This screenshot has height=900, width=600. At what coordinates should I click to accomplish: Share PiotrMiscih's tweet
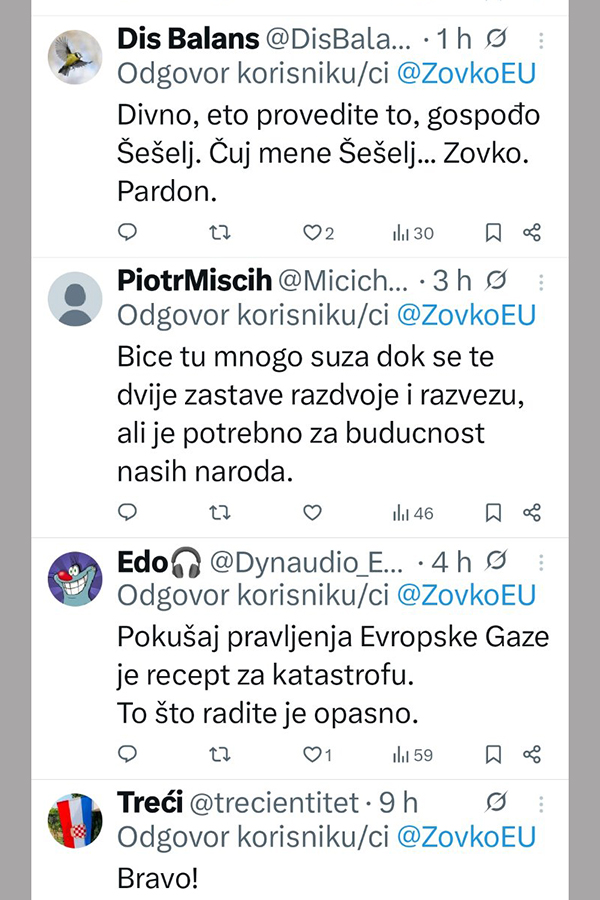pos(532,513)
